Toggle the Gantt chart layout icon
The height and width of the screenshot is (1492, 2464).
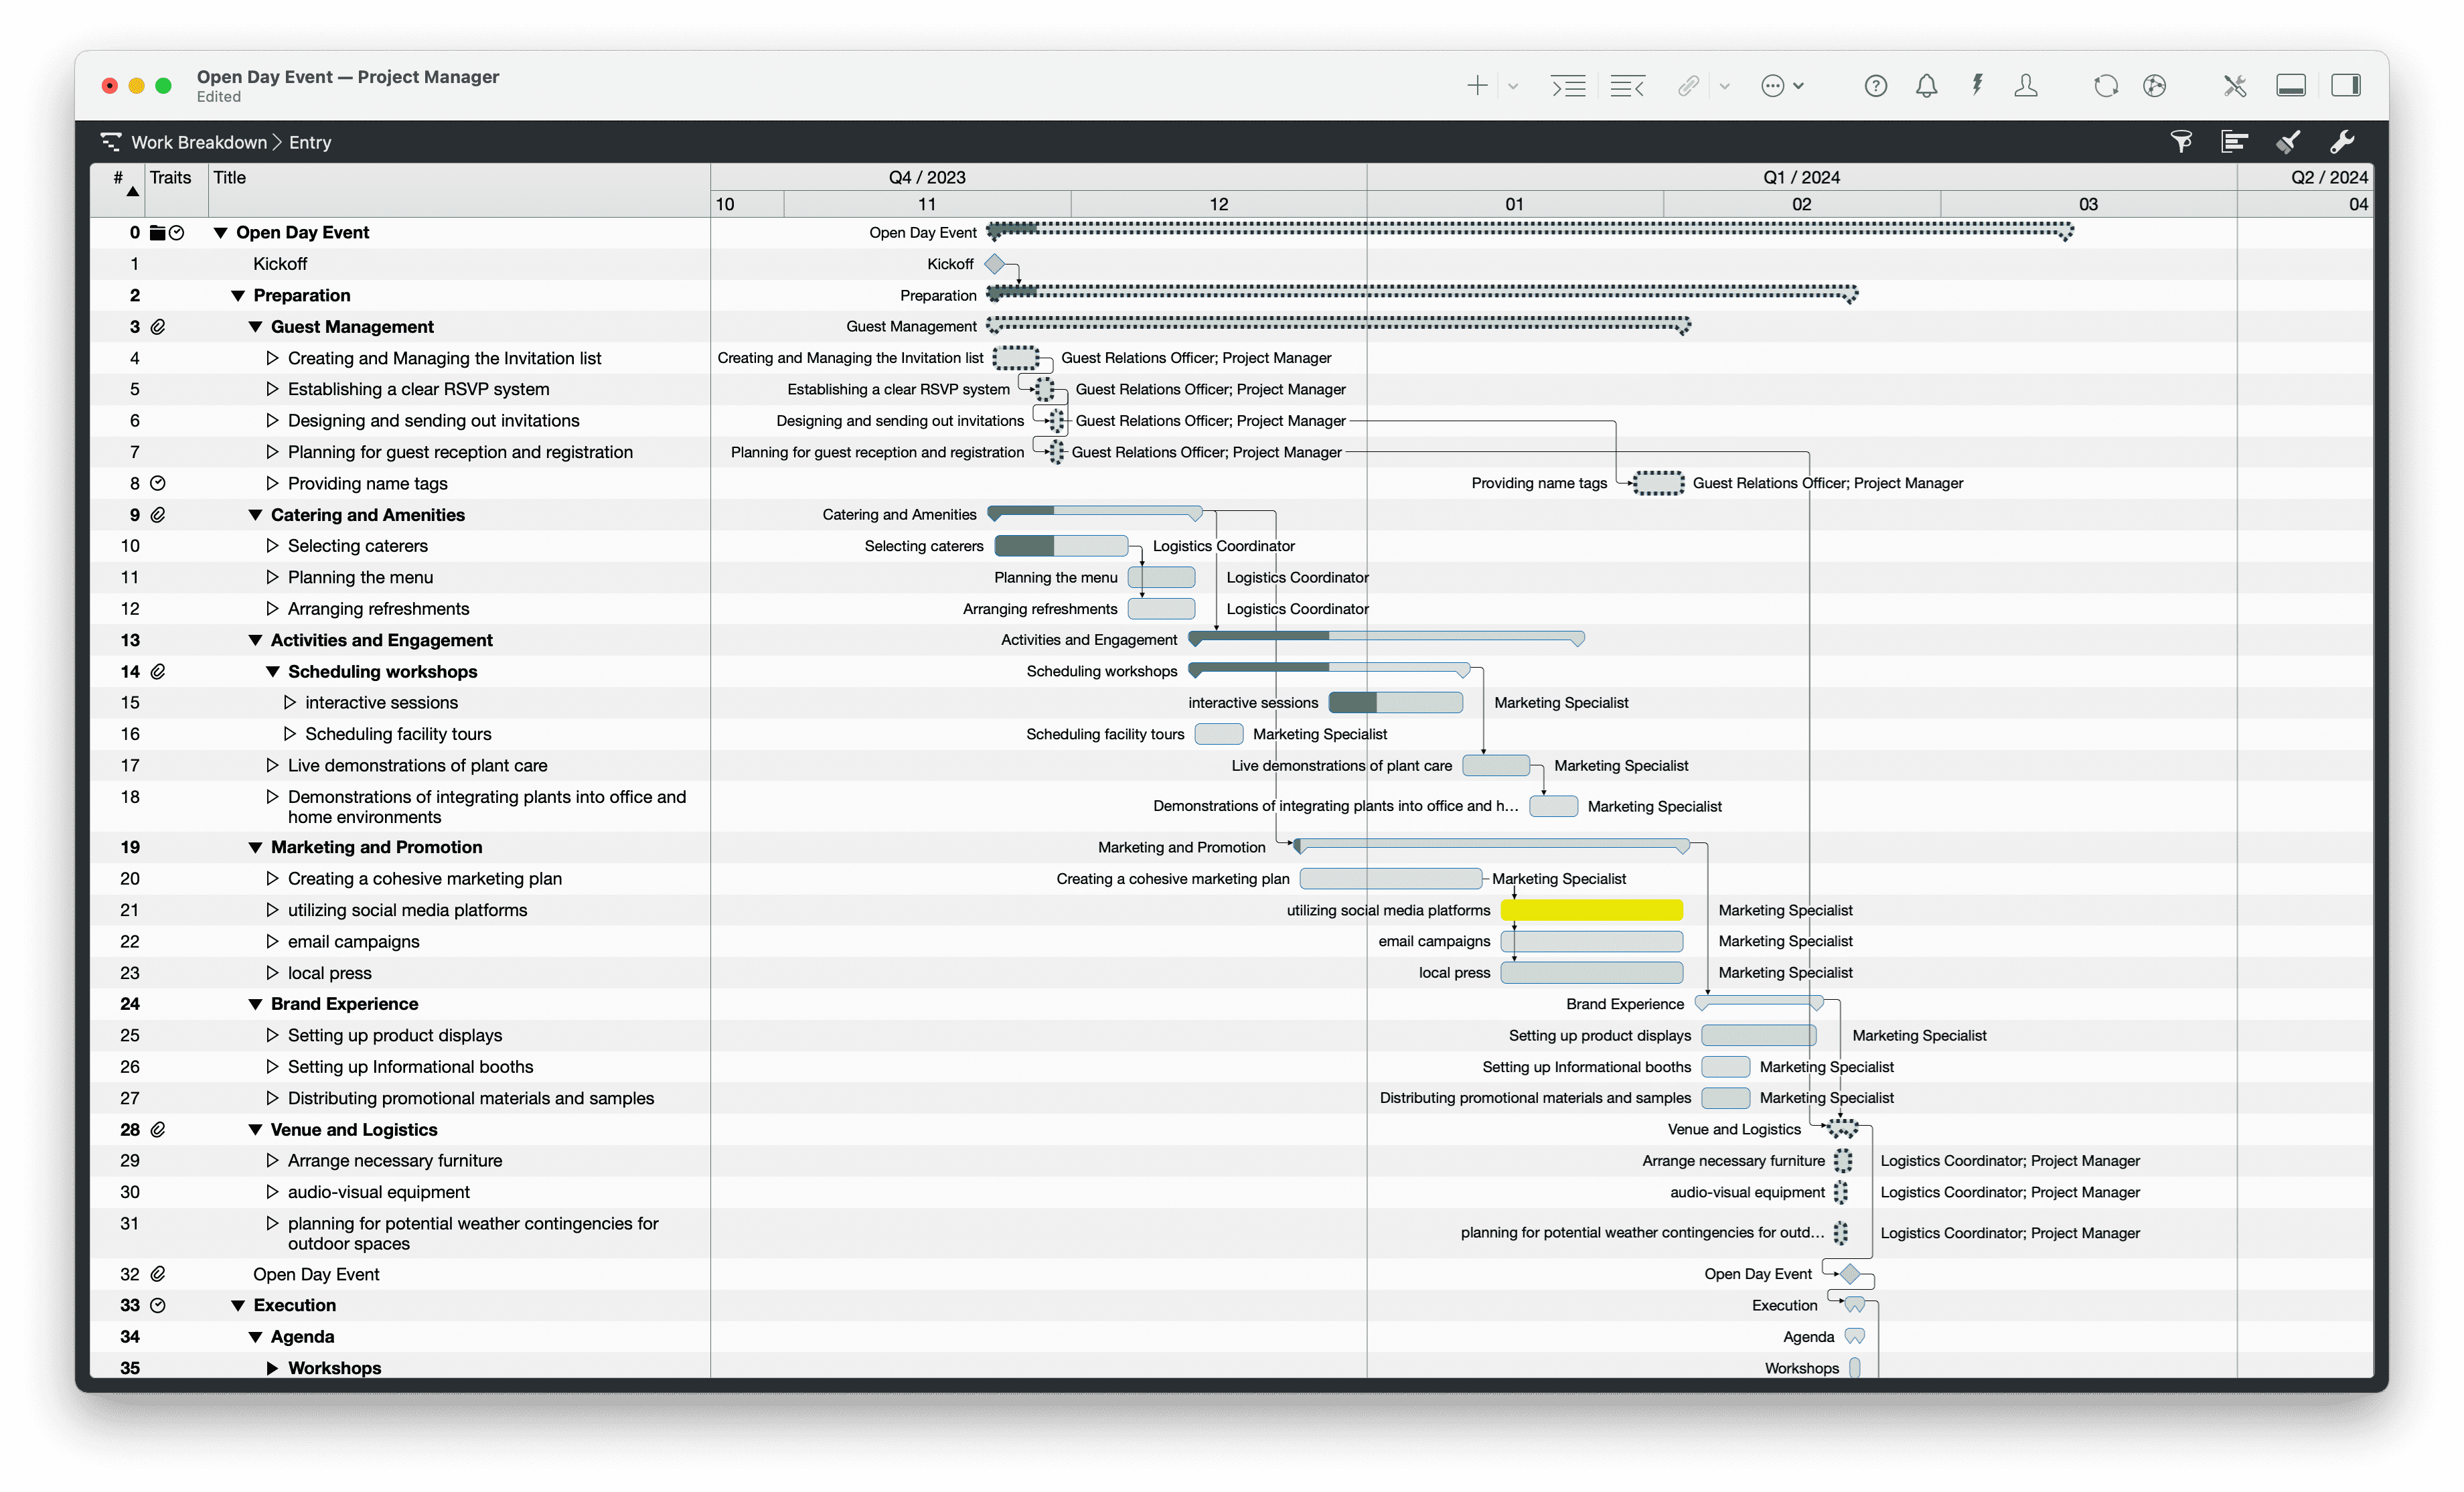(x=2235, y=142)
